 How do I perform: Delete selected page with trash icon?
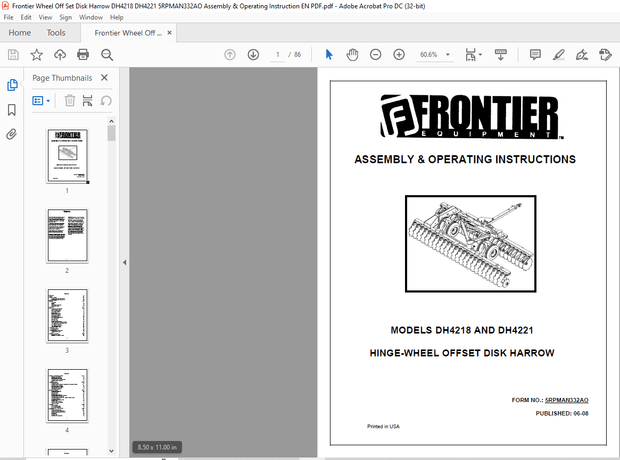pyautogui.click(x=70, y=100)
